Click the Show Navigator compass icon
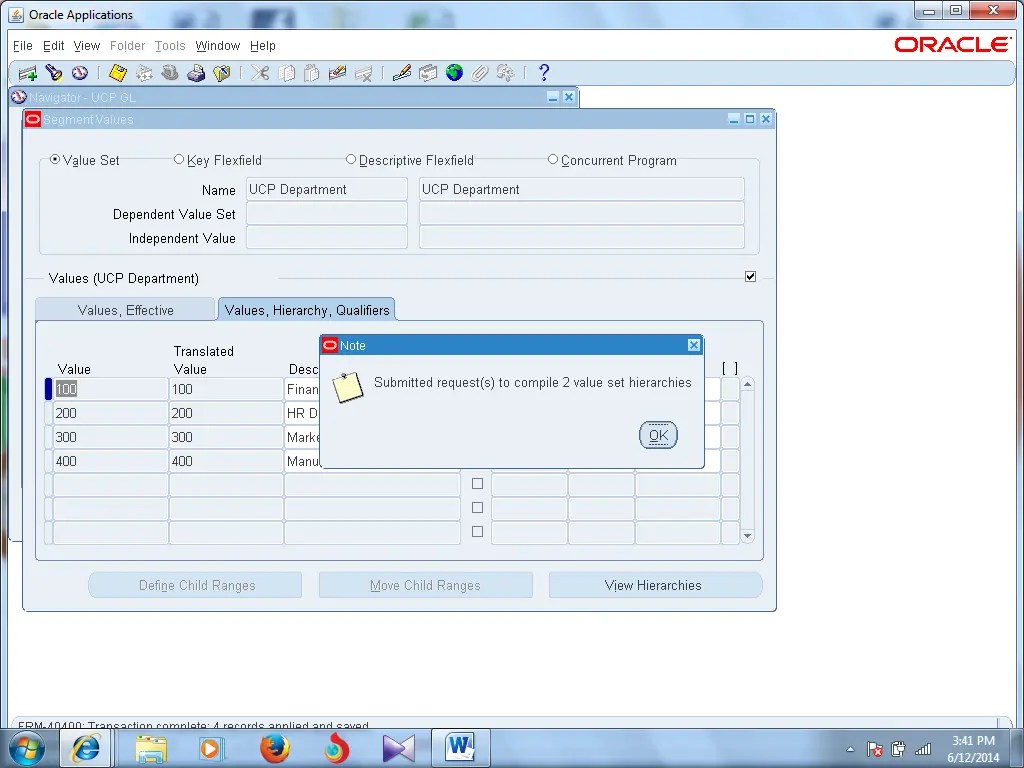This screenshot has width=1024, height=768. click(80, 73)
